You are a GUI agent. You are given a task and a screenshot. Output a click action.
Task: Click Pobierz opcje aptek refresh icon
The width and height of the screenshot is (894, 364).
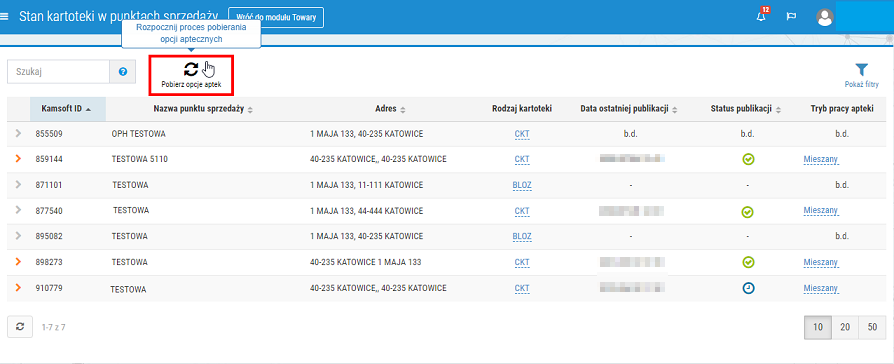click(x=191, y=70)
